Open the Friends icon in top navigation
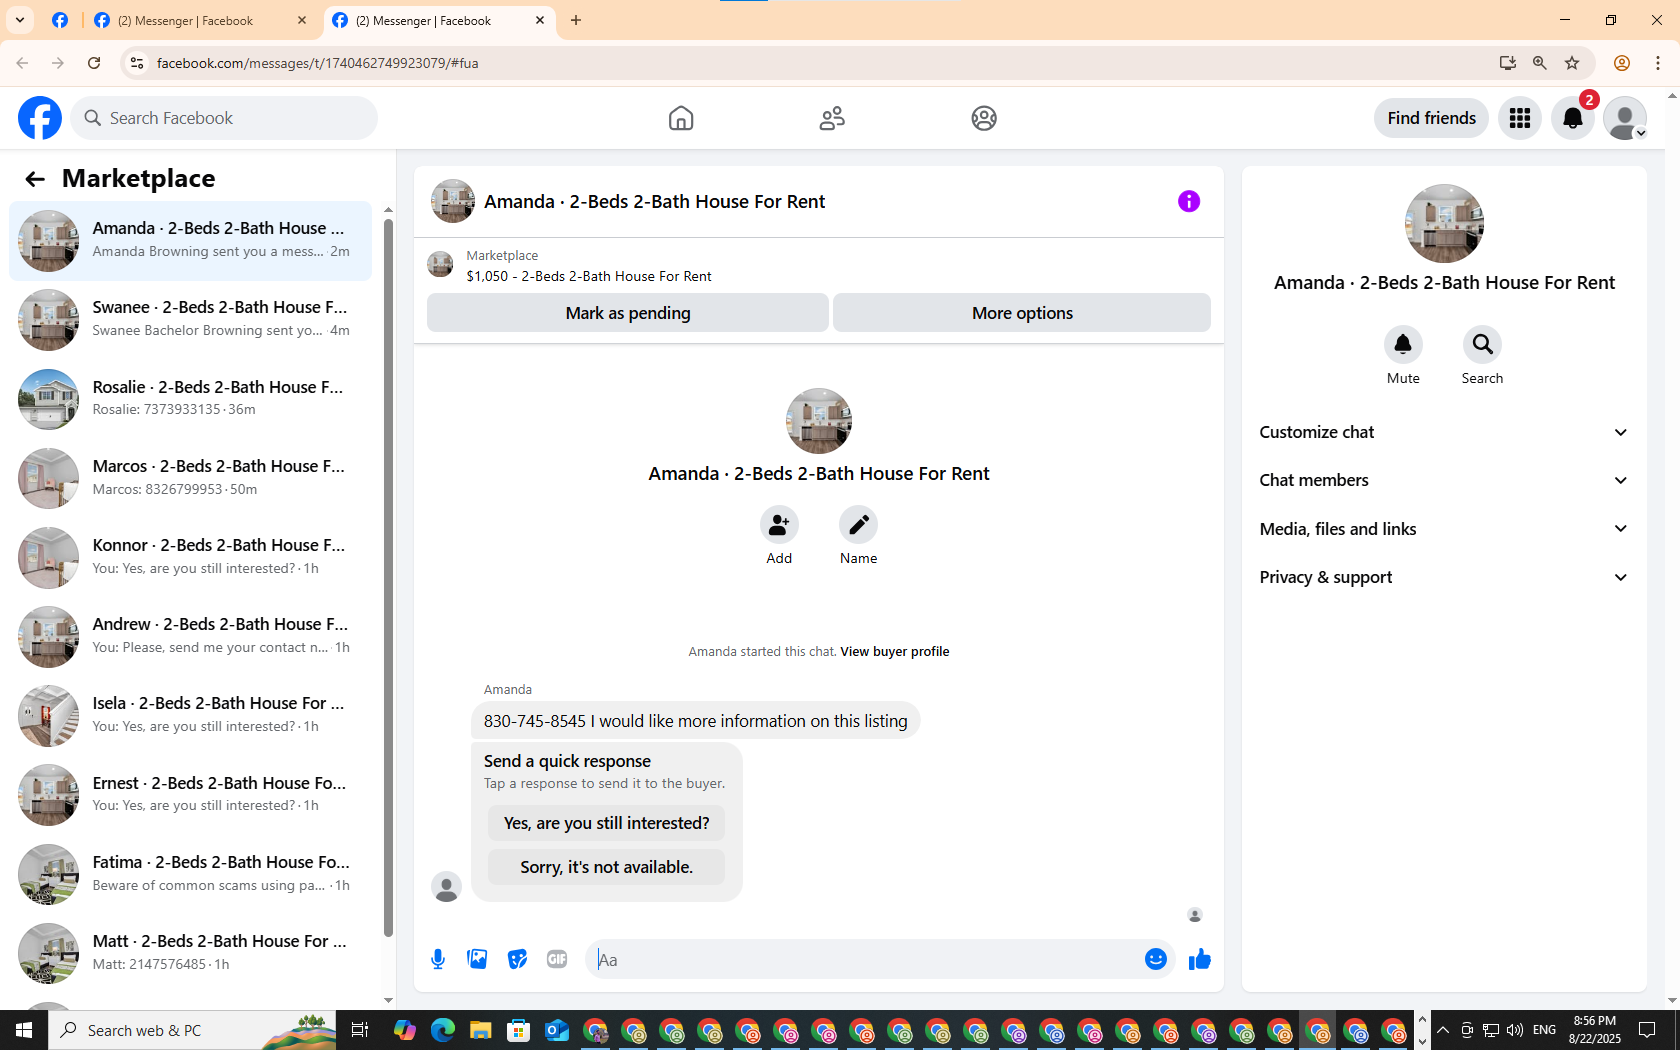This screenshot has height=1050, width=1680. pos(832,118)
